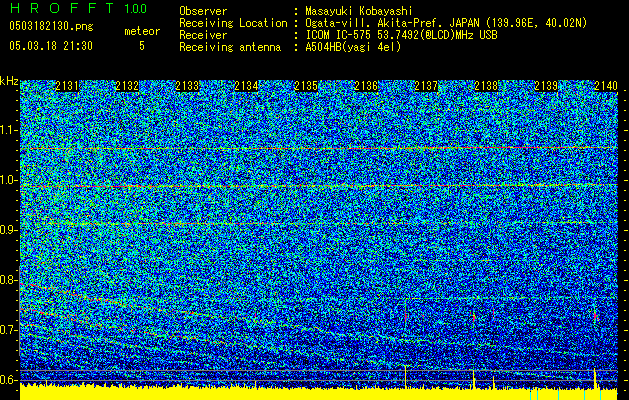Click the 'meteor' count label
Screen dimensions: 629x400
pos(142,31)
